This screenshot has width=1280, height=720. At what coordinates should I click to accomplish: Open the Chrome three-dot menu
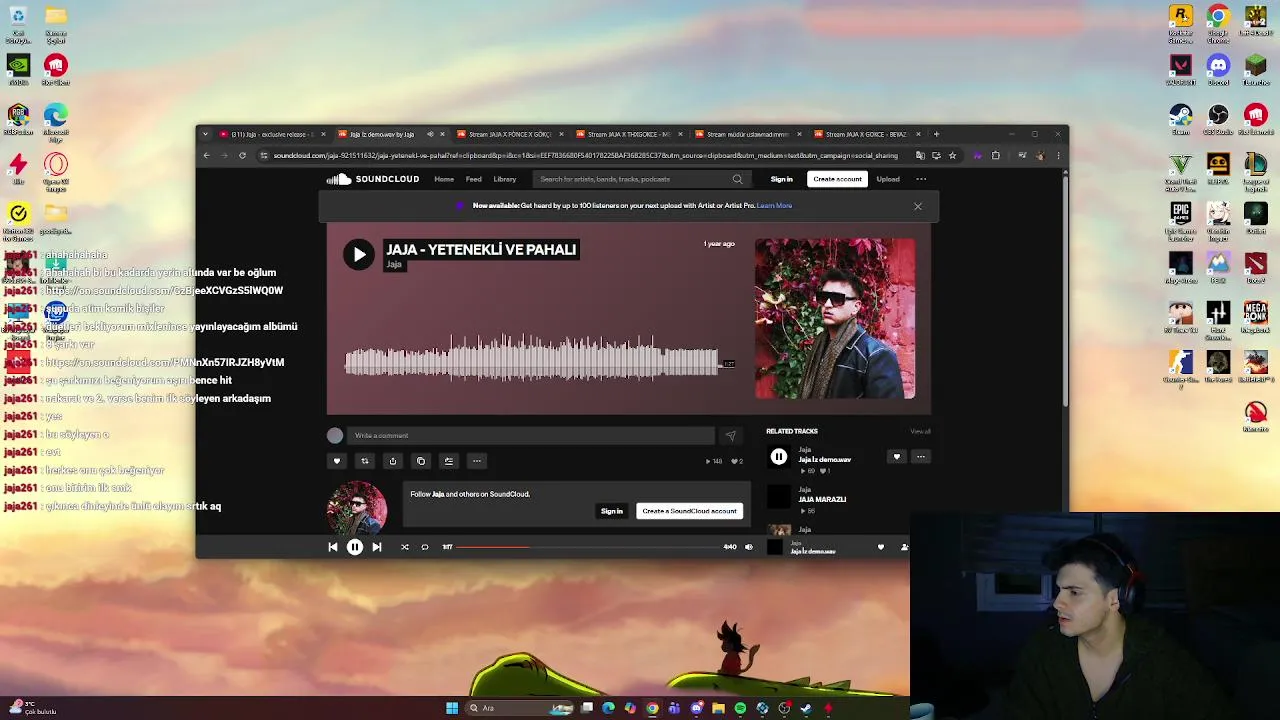tap(1058, 155)
